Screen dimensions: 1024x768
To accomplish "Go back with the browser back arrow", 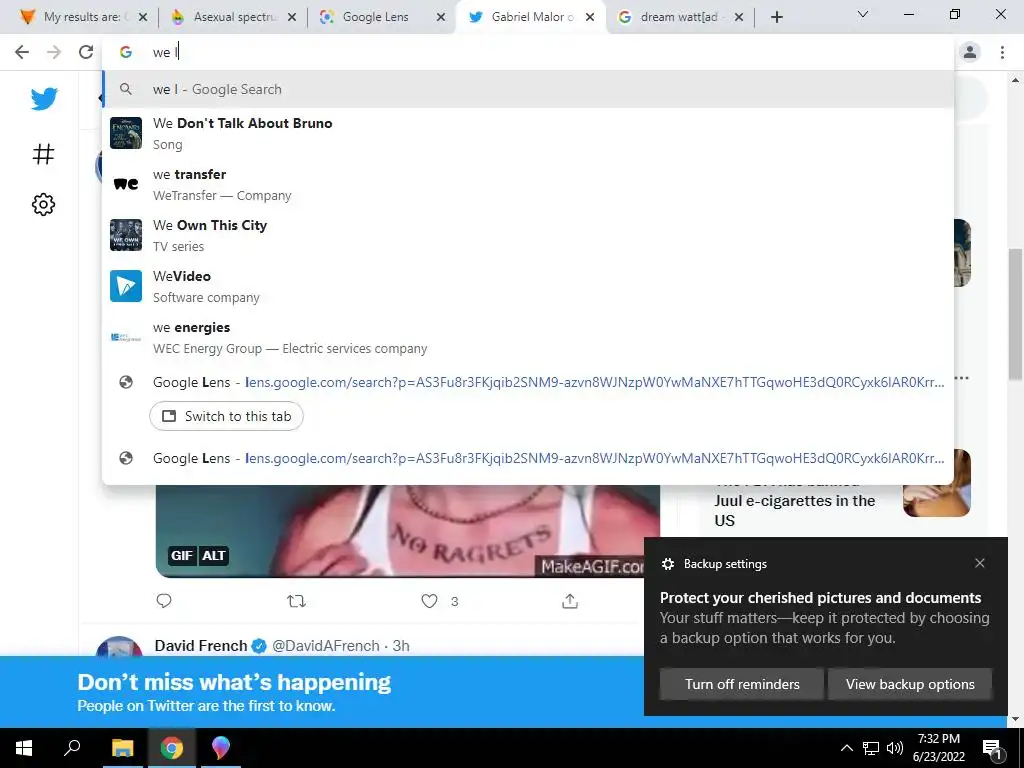I will point(22,52).
